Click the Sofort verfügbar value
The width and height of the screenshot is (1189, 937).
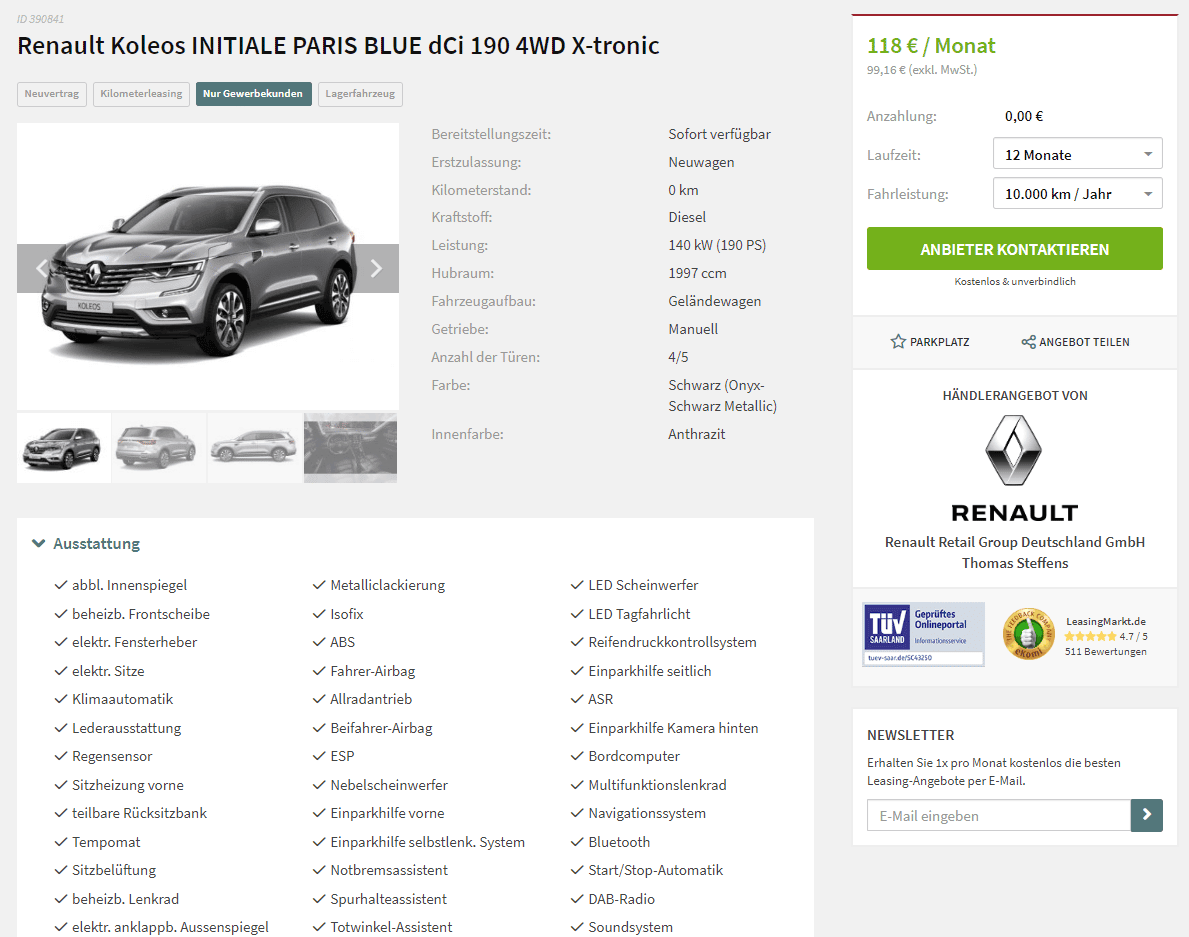tap(720, 134)
